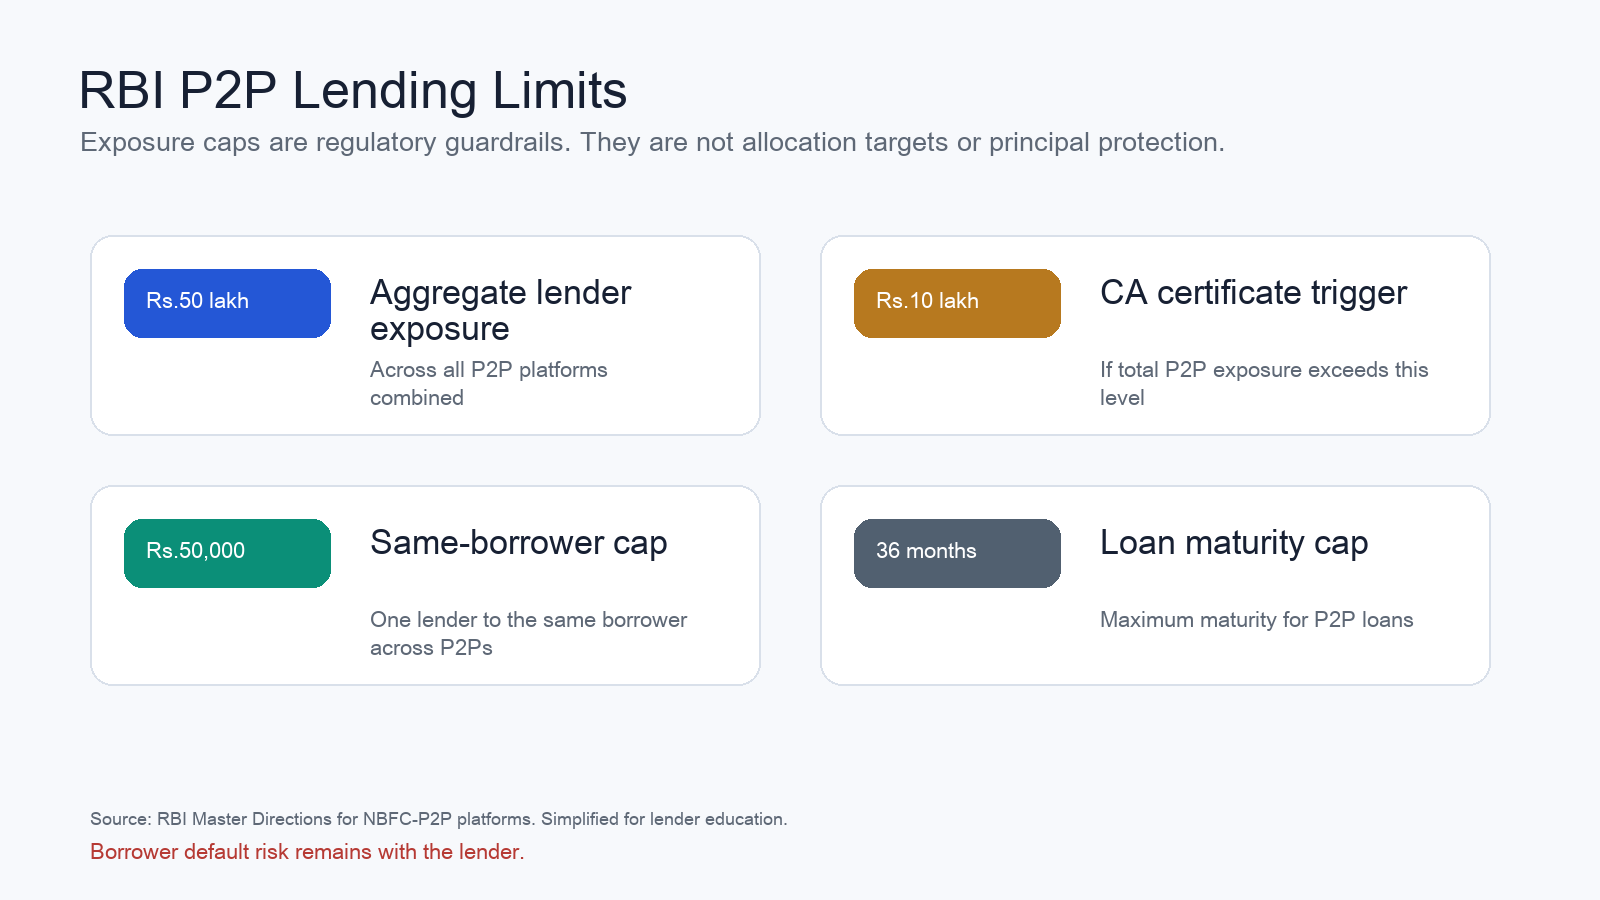The image size is (1600, 900).
Task: Click the blue Rs.50 lakh badge
Action: [x=227, y=303]
